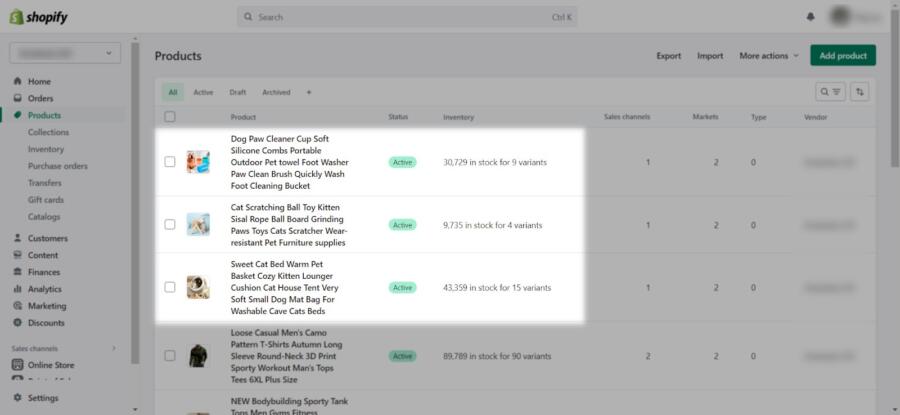Screen dimensions: 900x415
Task: Click '9,735 in stock for 4 variants'
Action: (x=492, y=225)
